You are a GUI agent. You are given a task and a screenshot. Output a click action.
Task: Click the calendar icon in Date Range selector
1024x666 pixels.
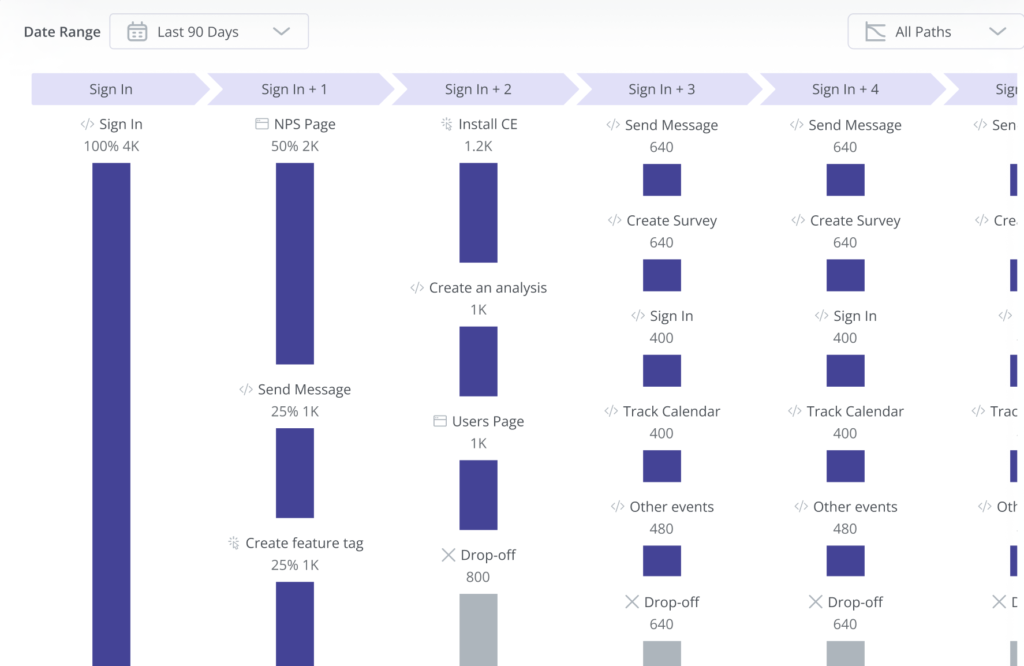click(136, 31)
